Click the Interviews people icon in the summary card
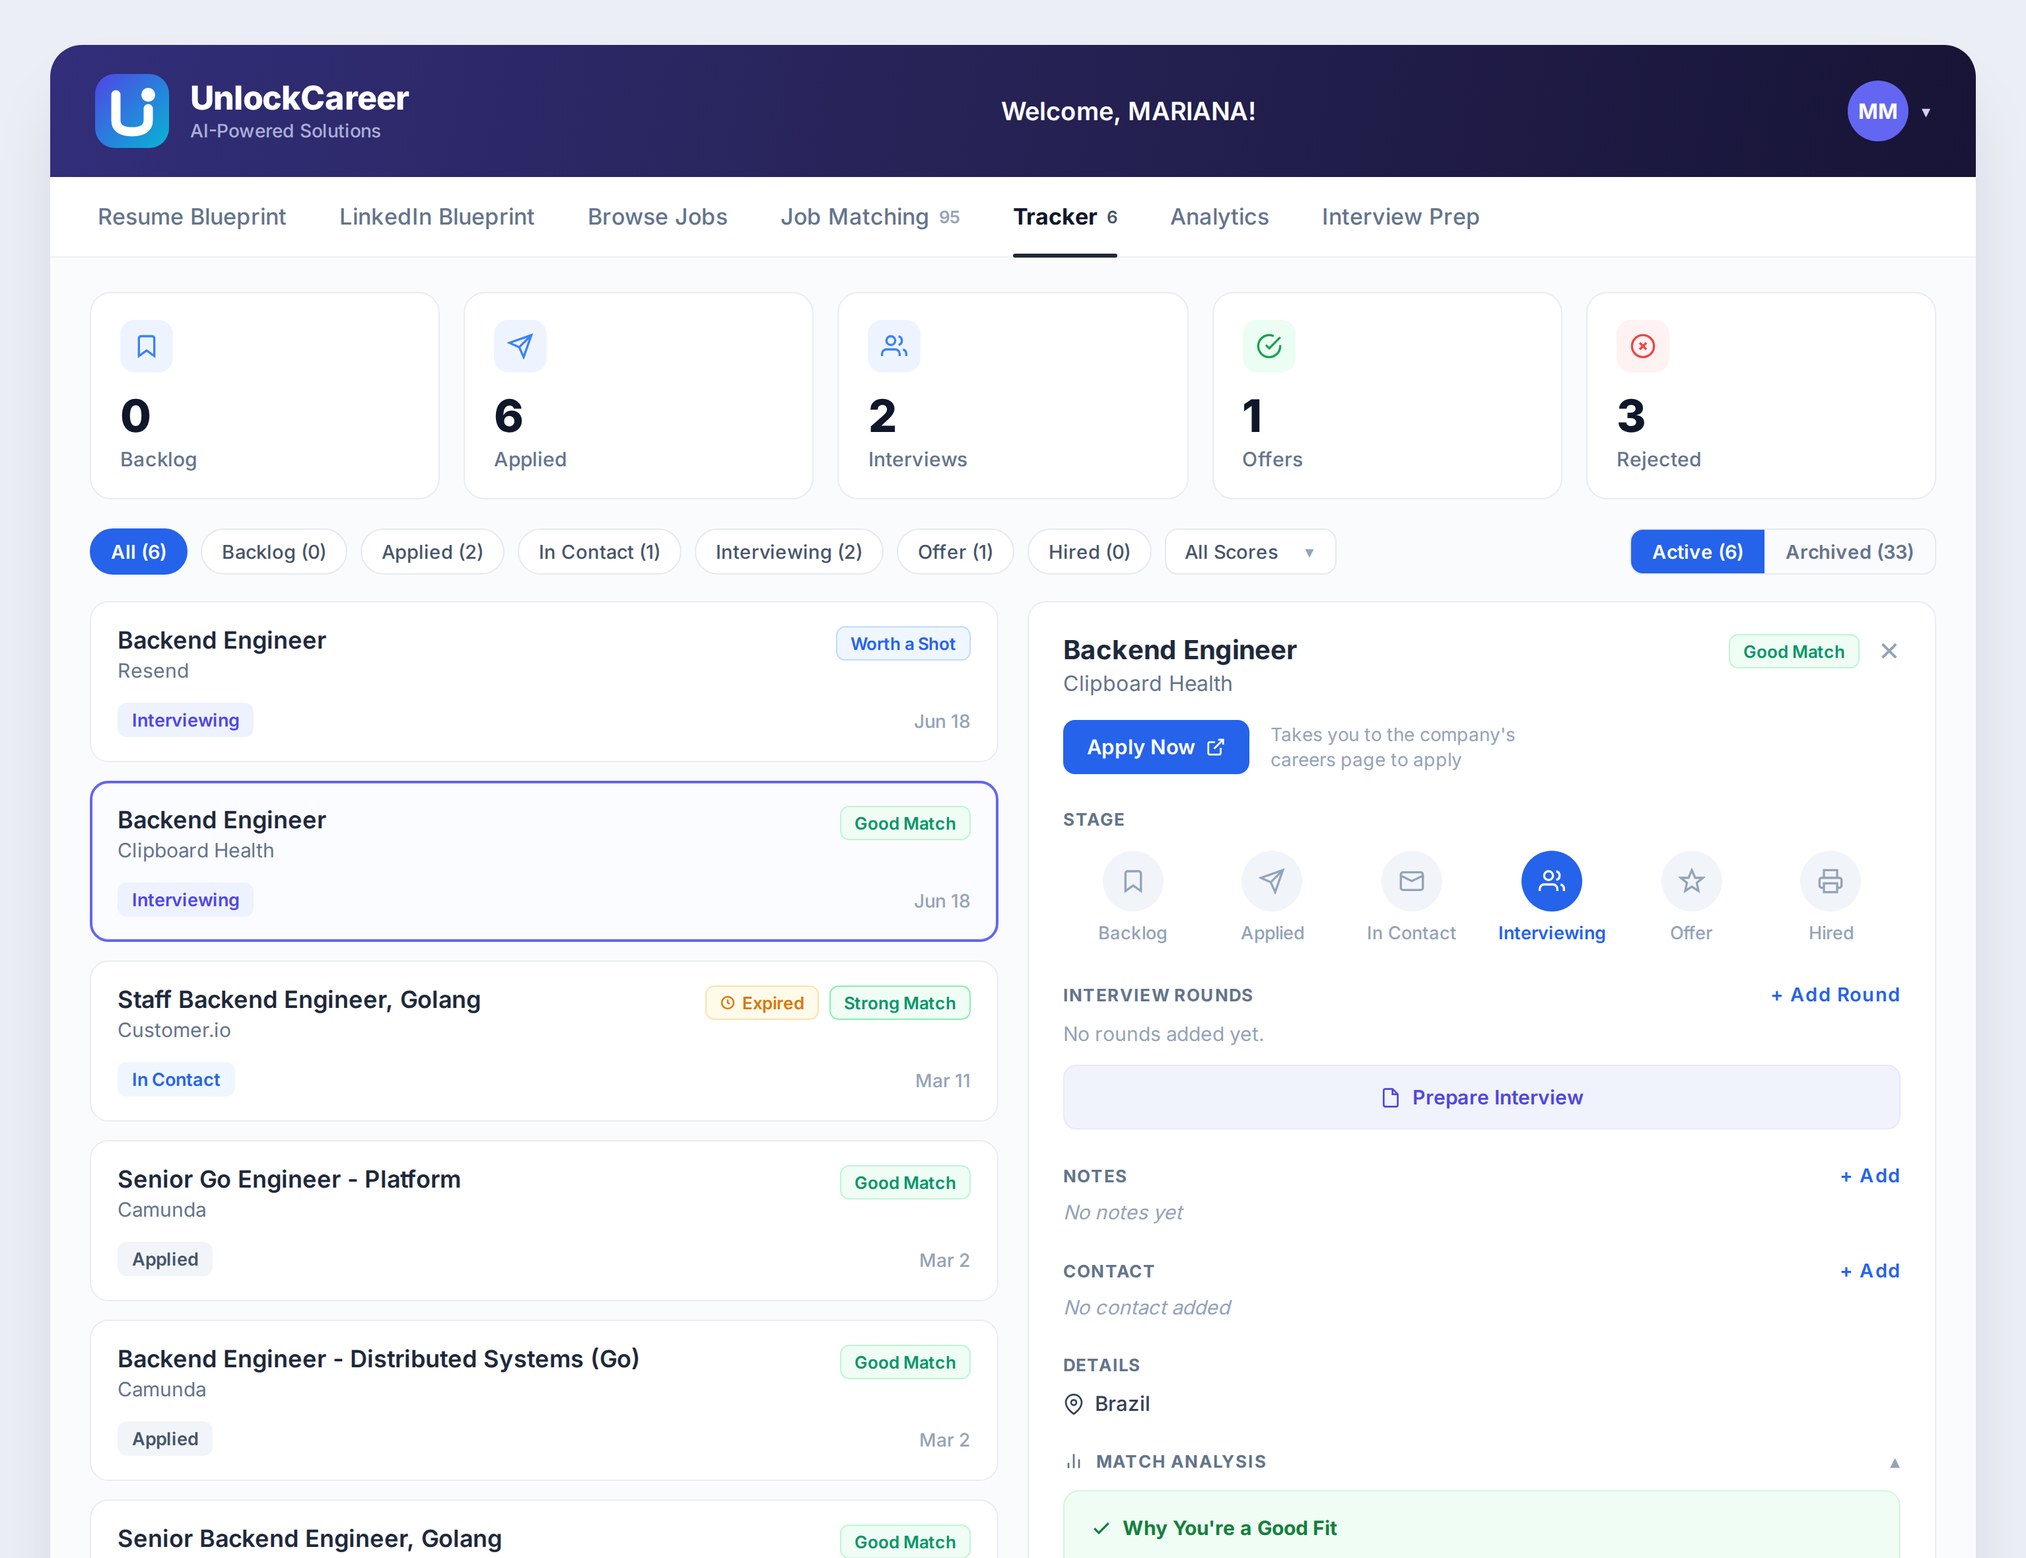 (894, 346)
